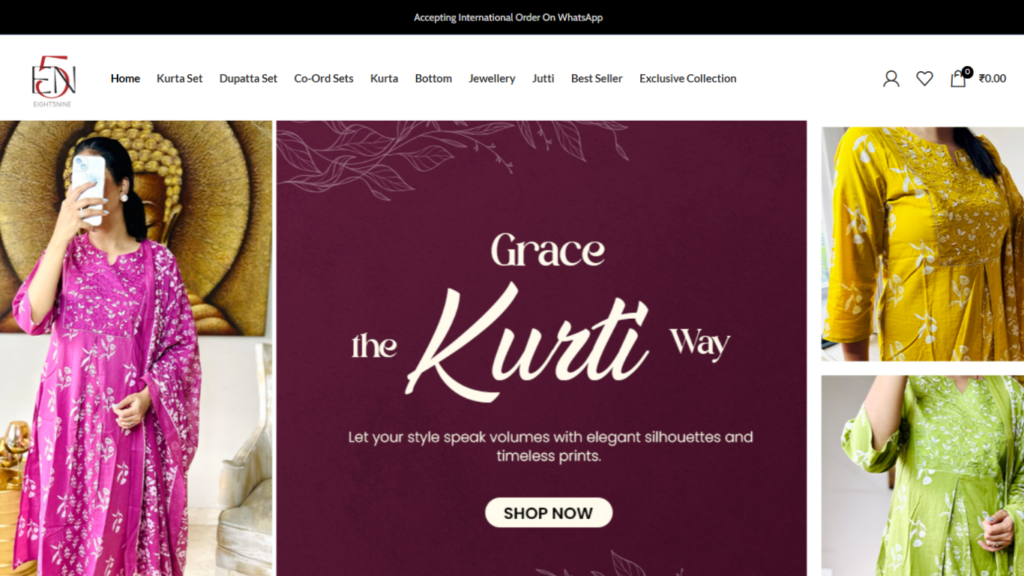Open the pink kurta model image

136,348
